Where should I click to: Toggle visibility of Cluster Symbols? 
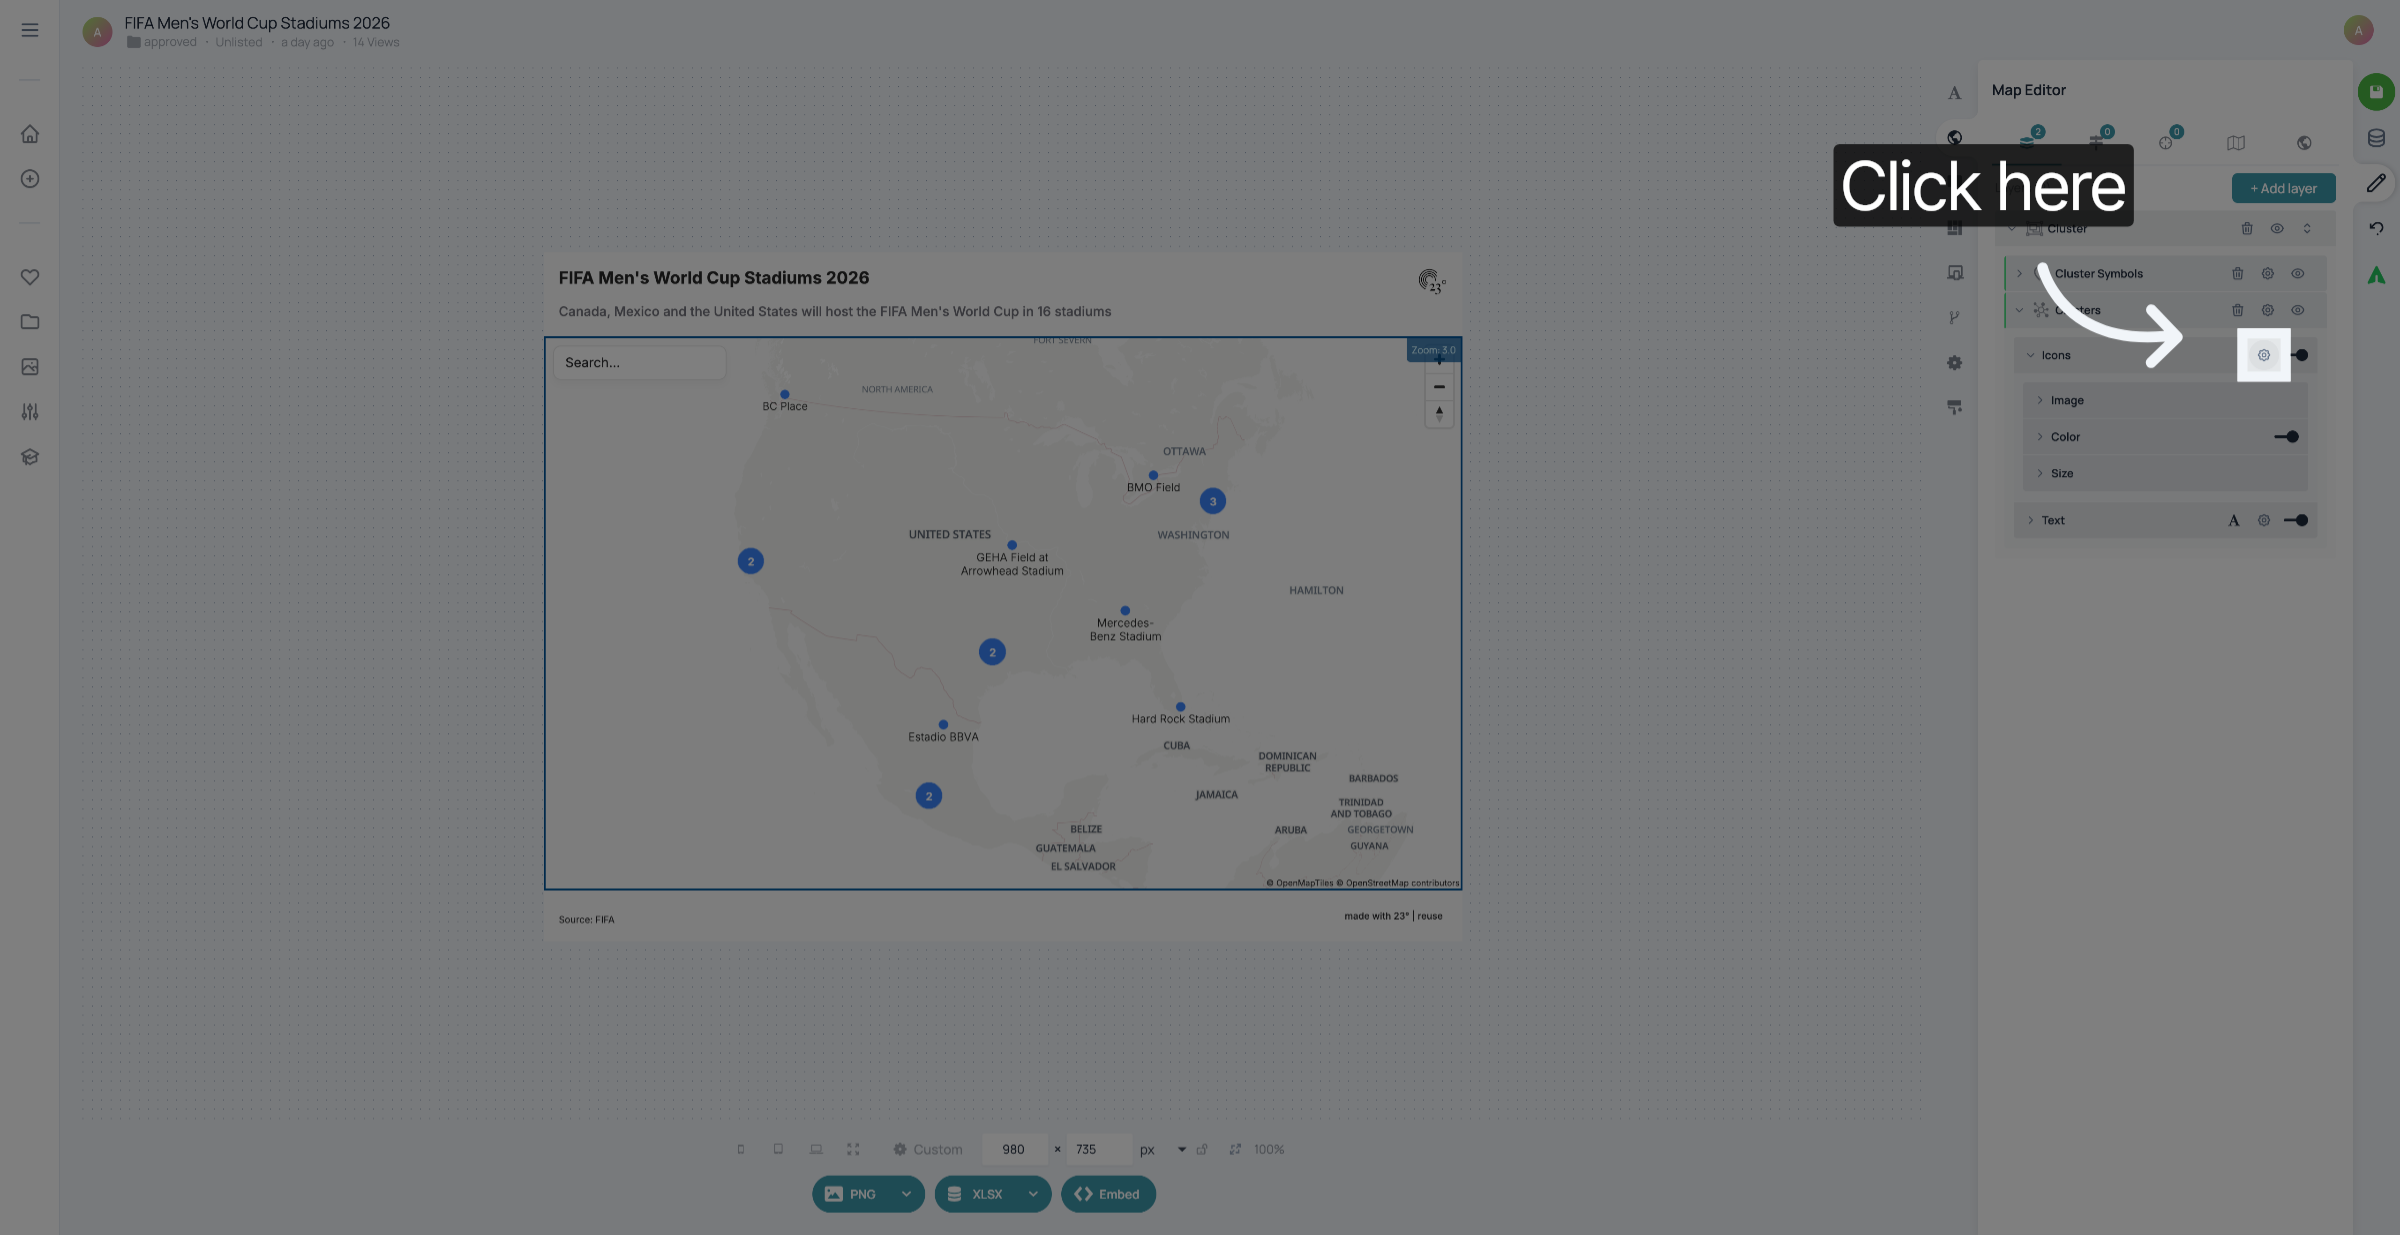pos(2298,274)
